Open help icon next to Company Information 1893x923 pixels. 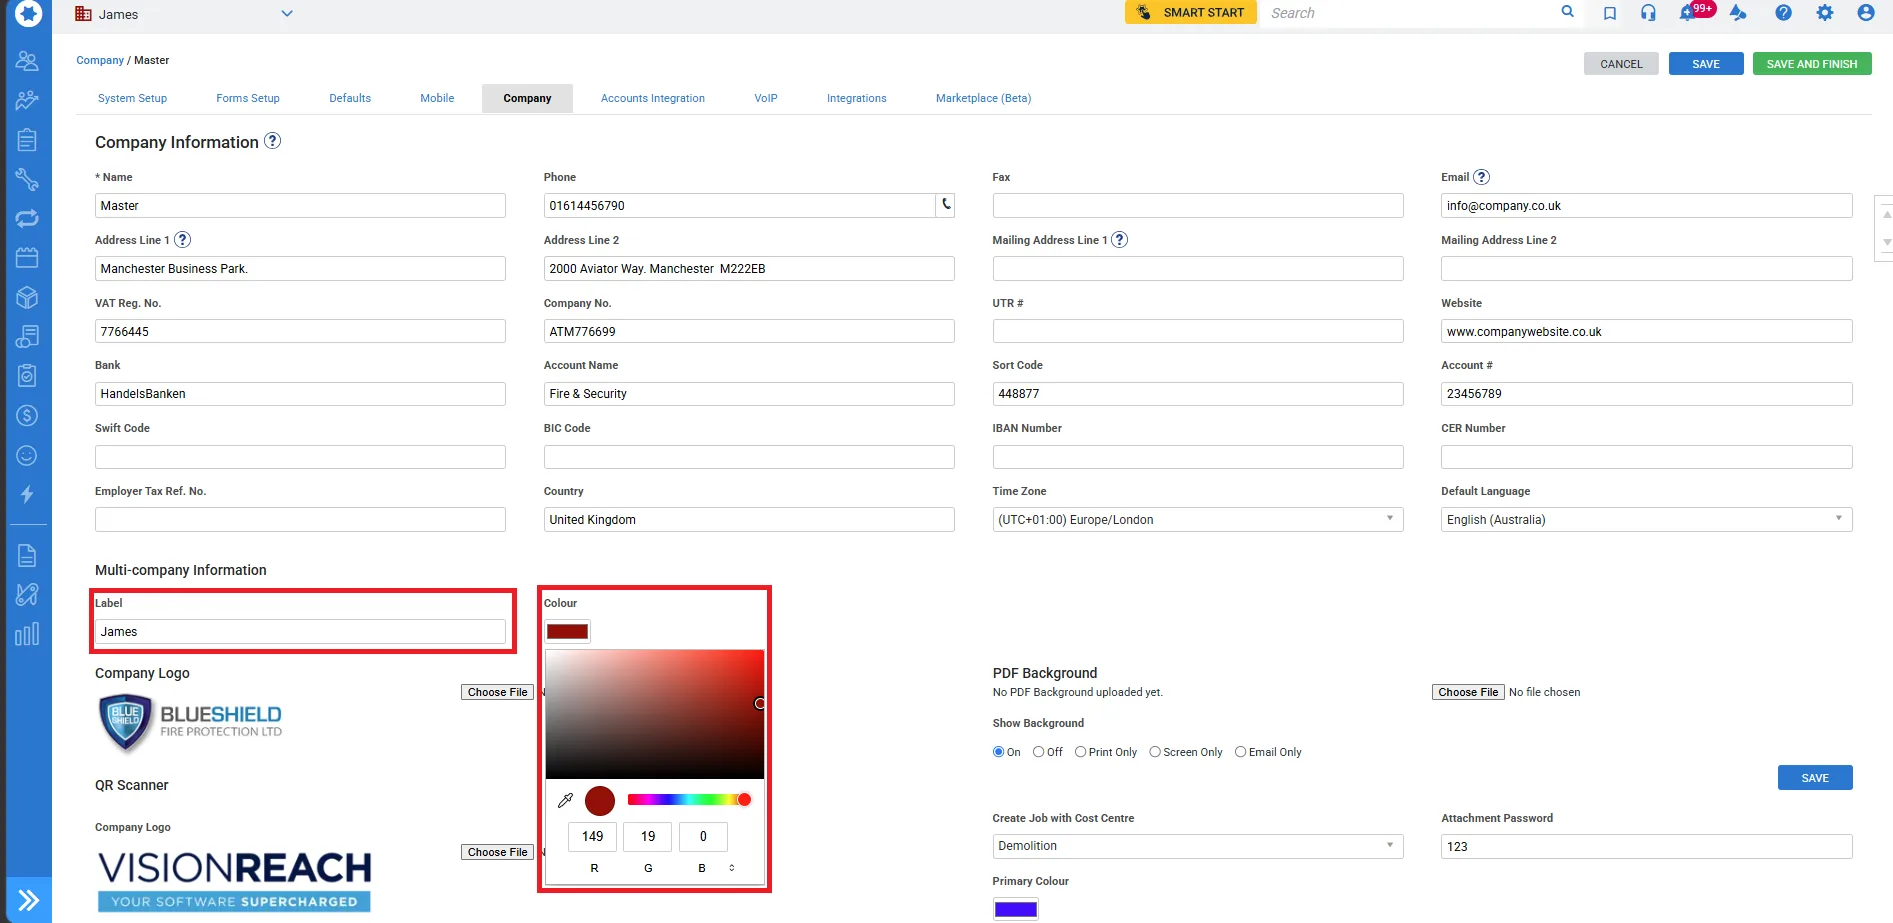[272, 141]
